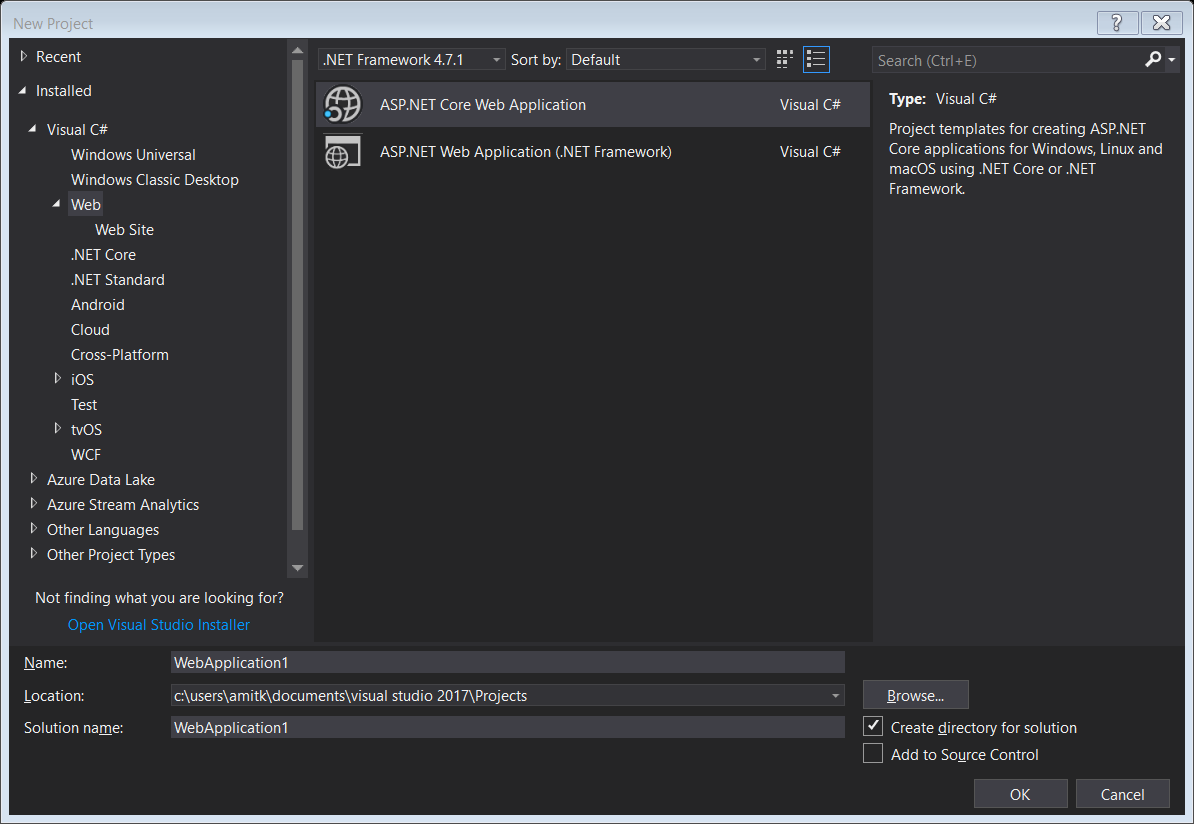Screen dimensions: 1194x824
Task: Click the ASP.NET Web Application (.NET Framework) icon
Action: tap(343, 152)
